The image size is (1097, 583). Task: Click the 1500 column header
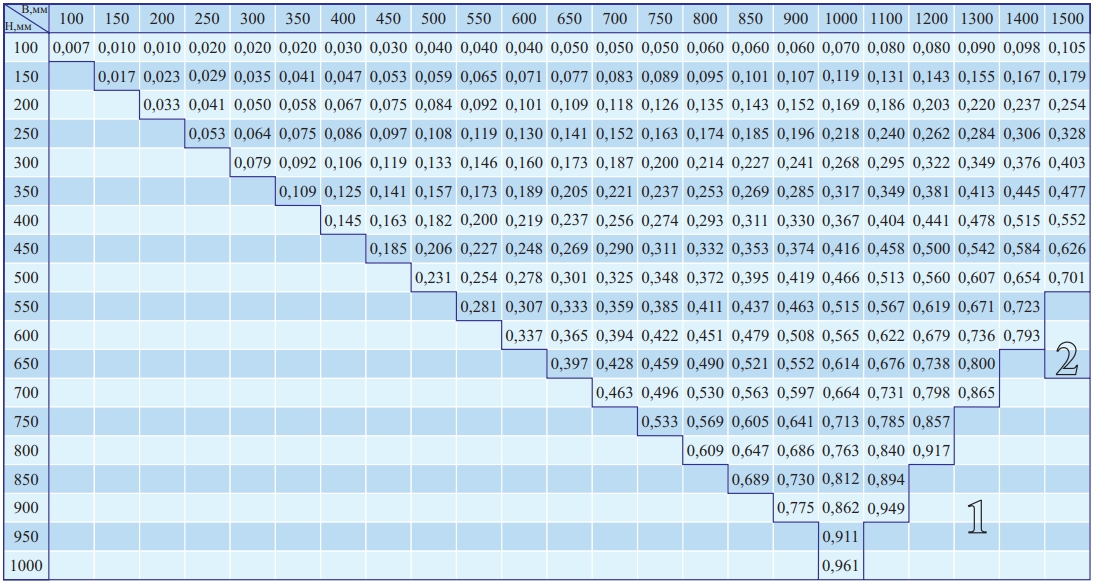[1067, 20]
